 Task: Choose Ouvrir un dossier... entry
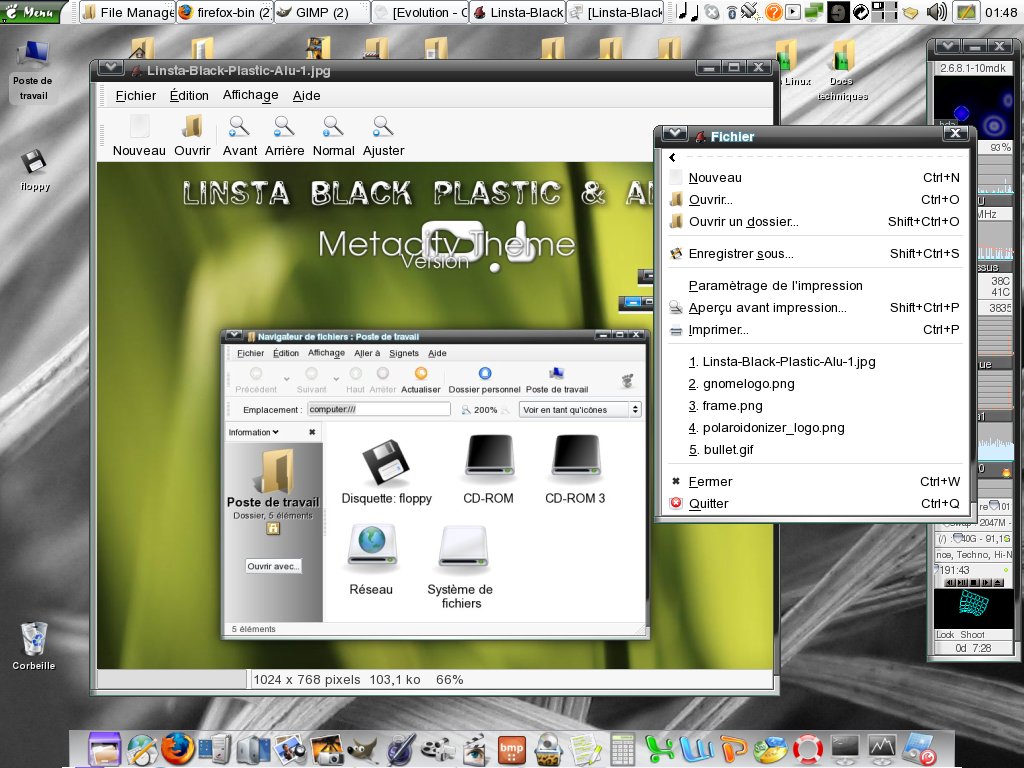(x=814, y=221)
